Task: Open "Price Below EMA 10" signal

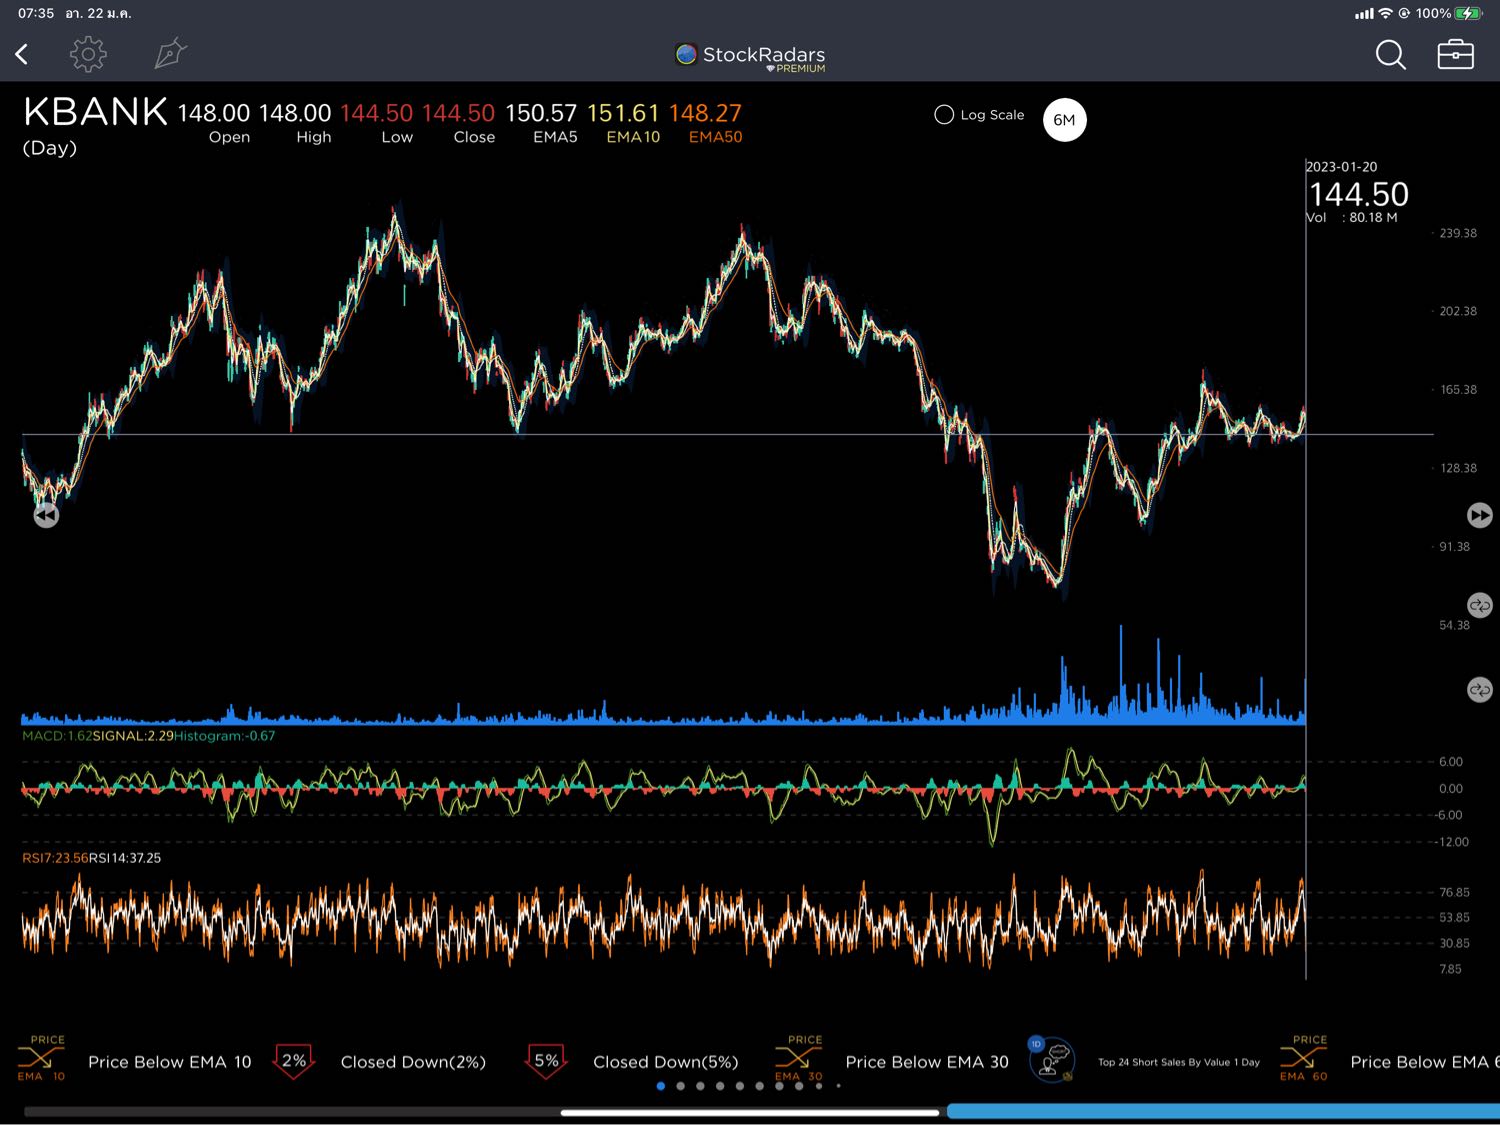Action: coord(170,1062)
